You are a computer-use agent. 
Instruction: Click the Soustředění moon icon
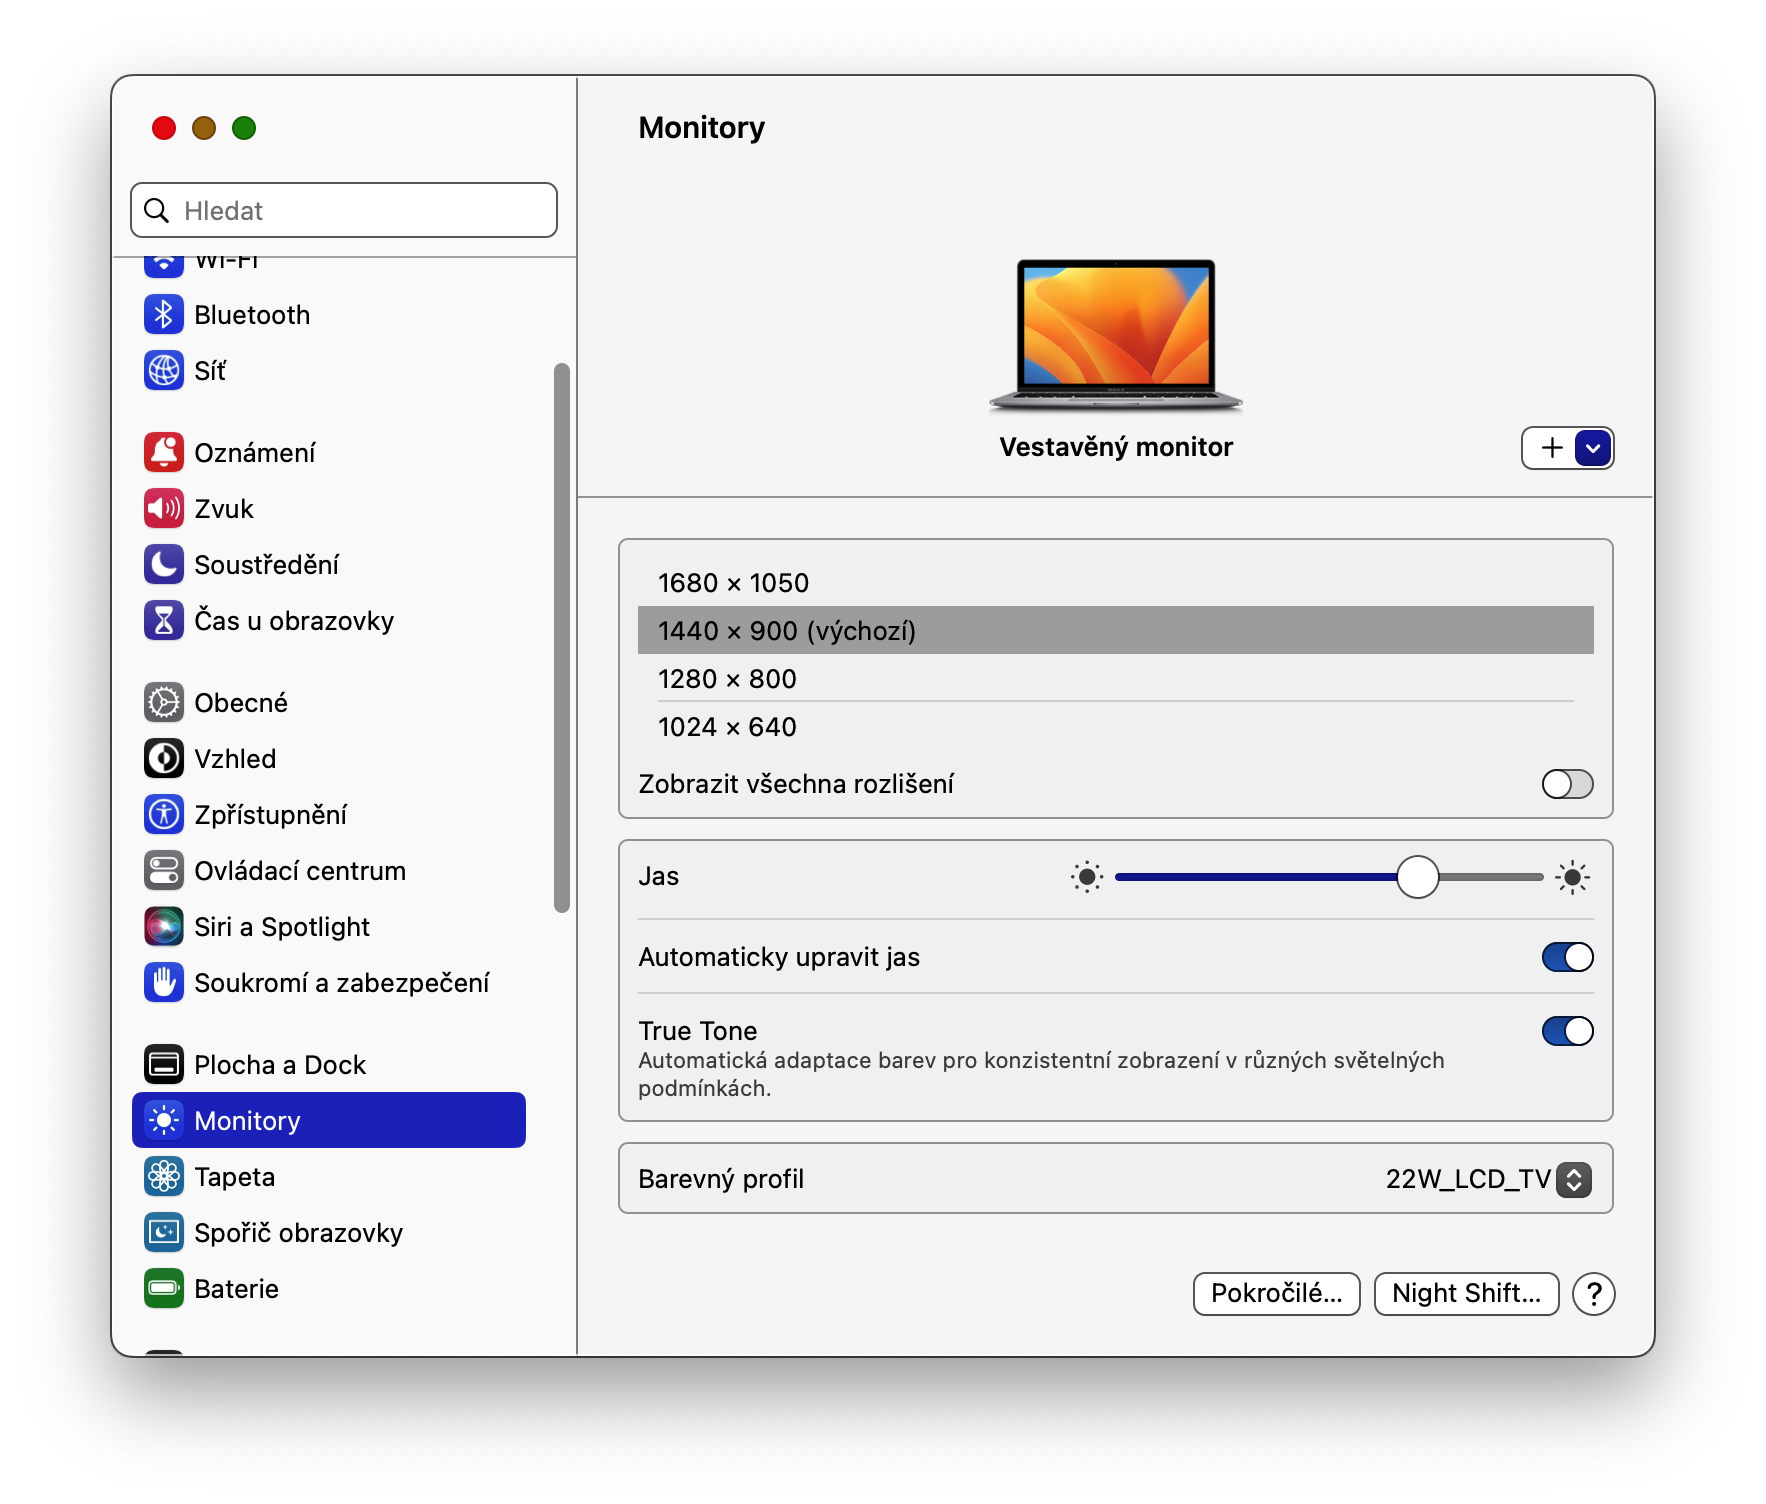164,565
